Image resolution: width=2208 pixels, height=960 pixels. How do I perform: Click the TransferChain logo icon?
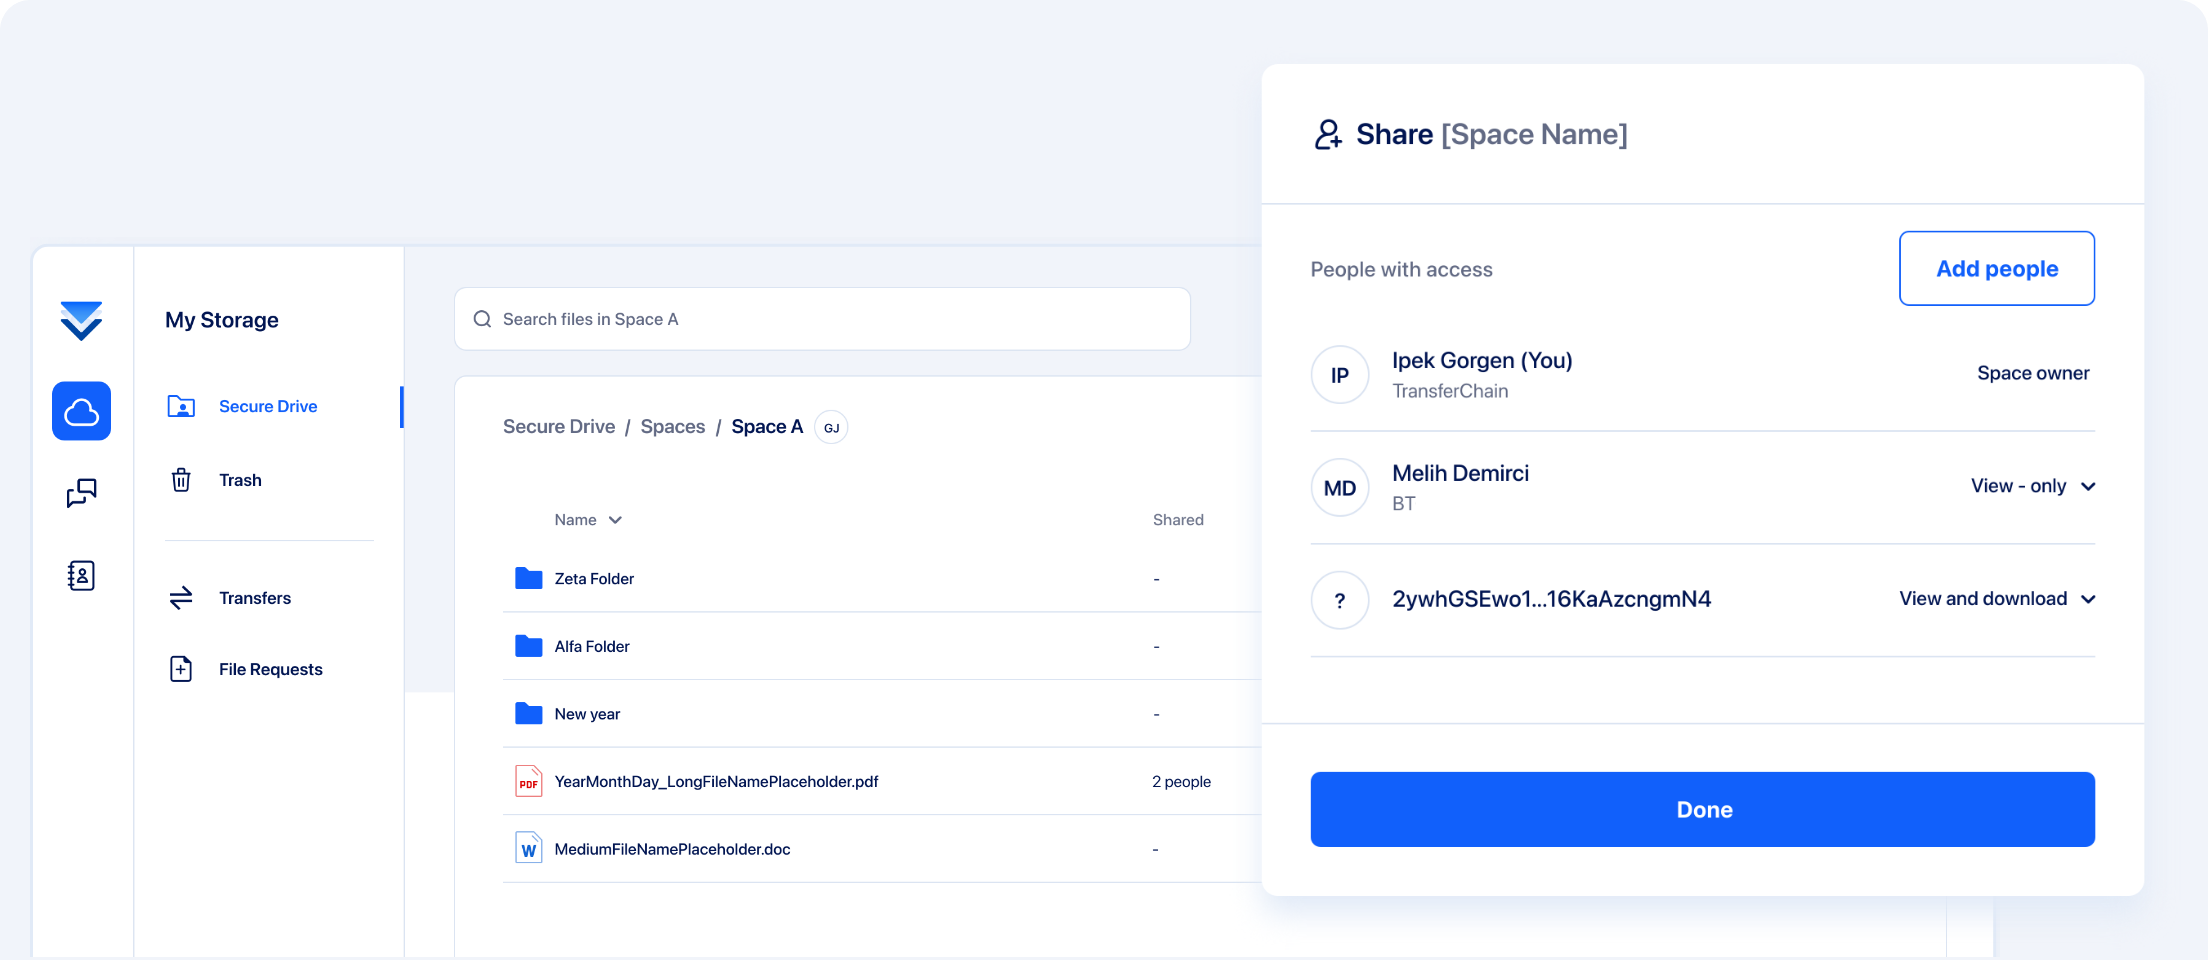[x=81, y=321]
